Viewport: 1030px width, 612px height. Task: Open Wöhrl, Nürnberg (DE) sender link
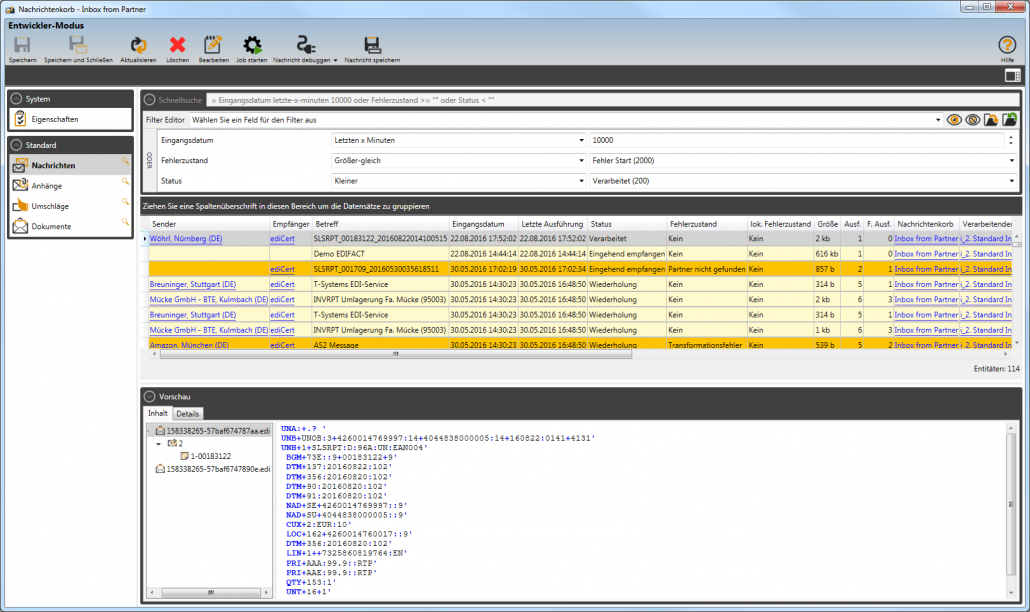(186, 239)
